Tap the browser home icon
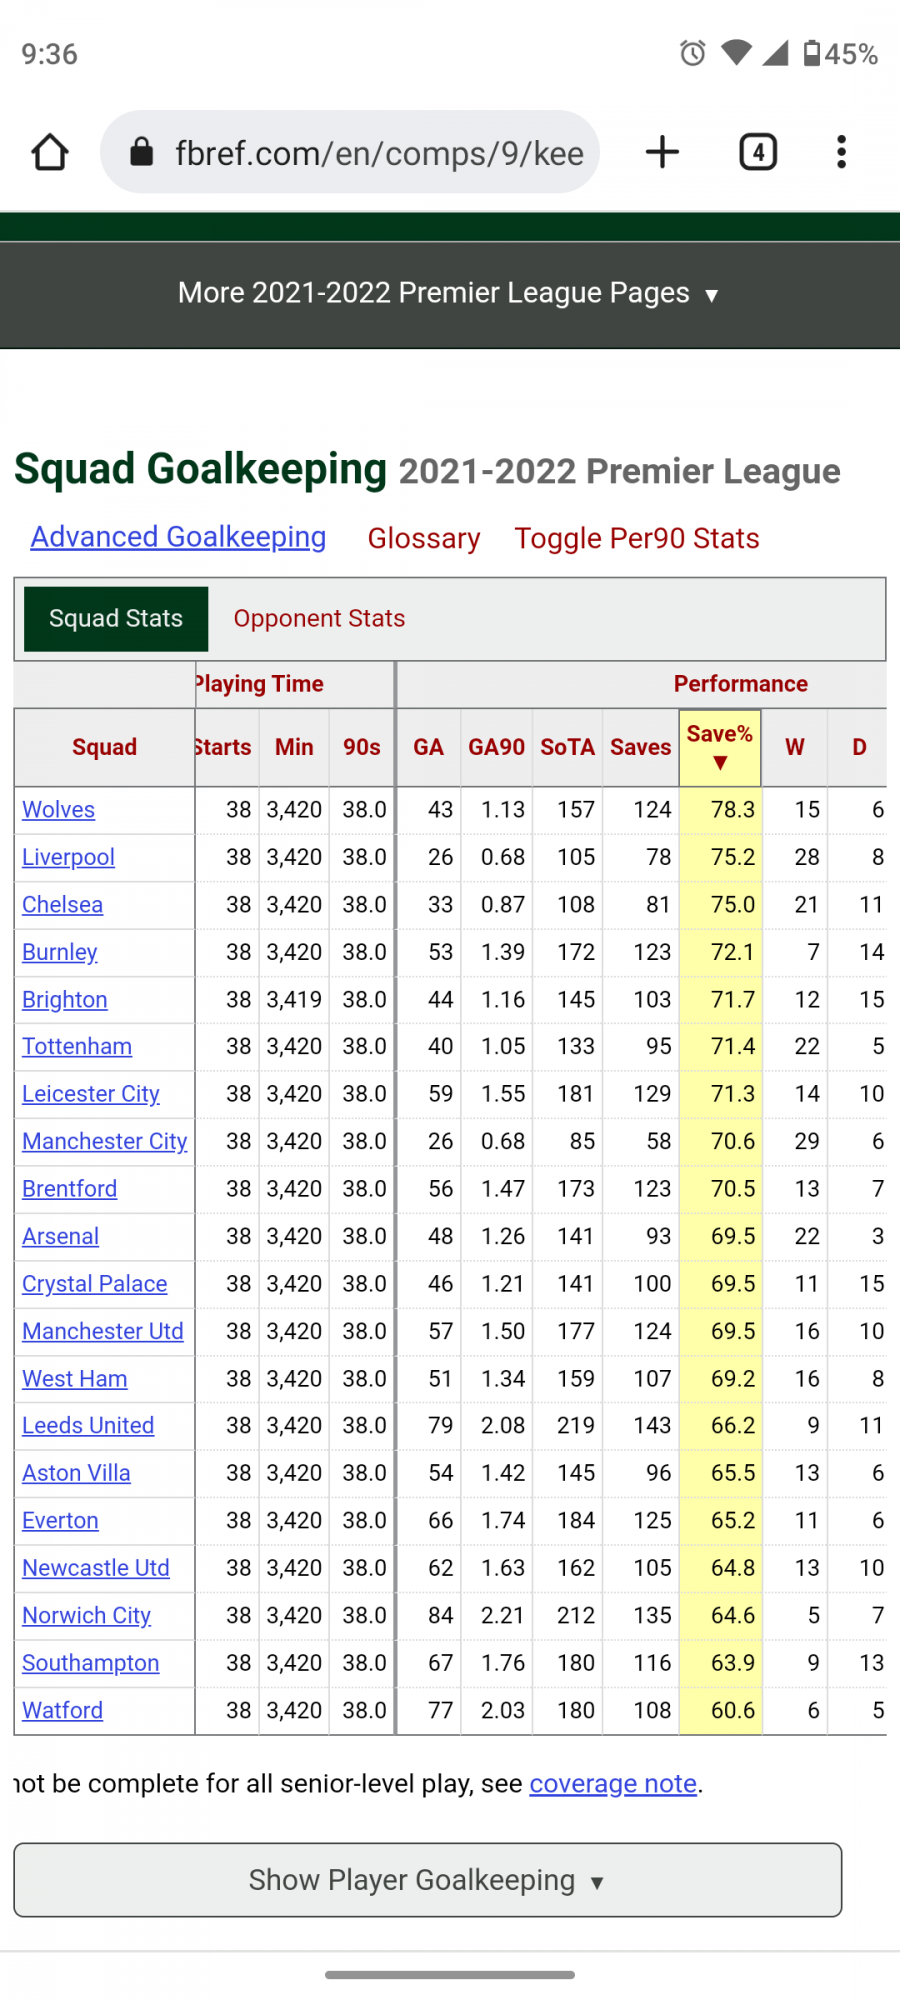The width and height of the screenshot is (900, 2000). pos(50,153)
